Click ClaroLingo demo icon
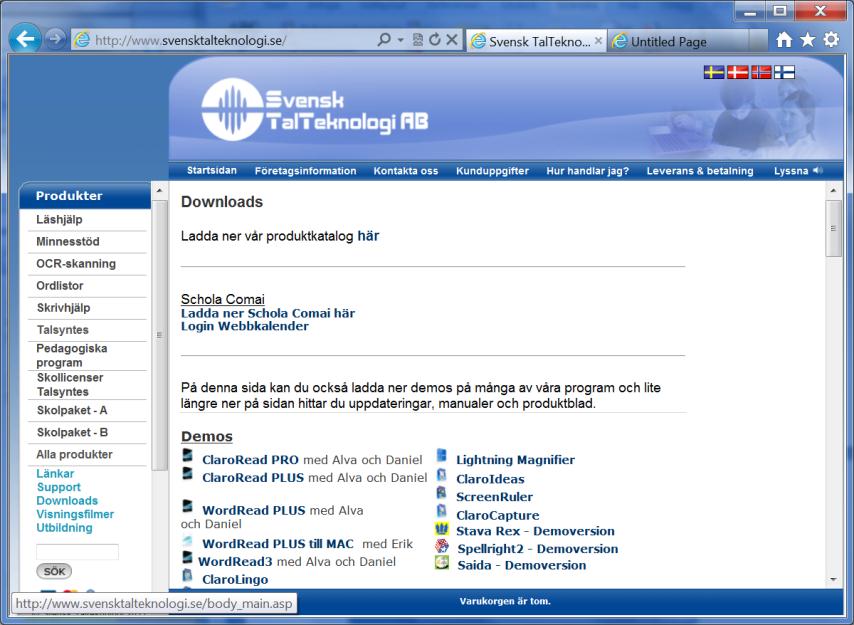This screenshot has height=625, width=854. click(x=187, y=575)
